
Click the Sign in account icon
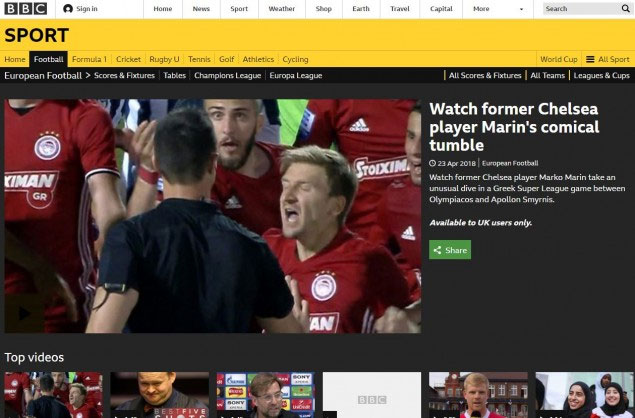click(x=68, y=9)
